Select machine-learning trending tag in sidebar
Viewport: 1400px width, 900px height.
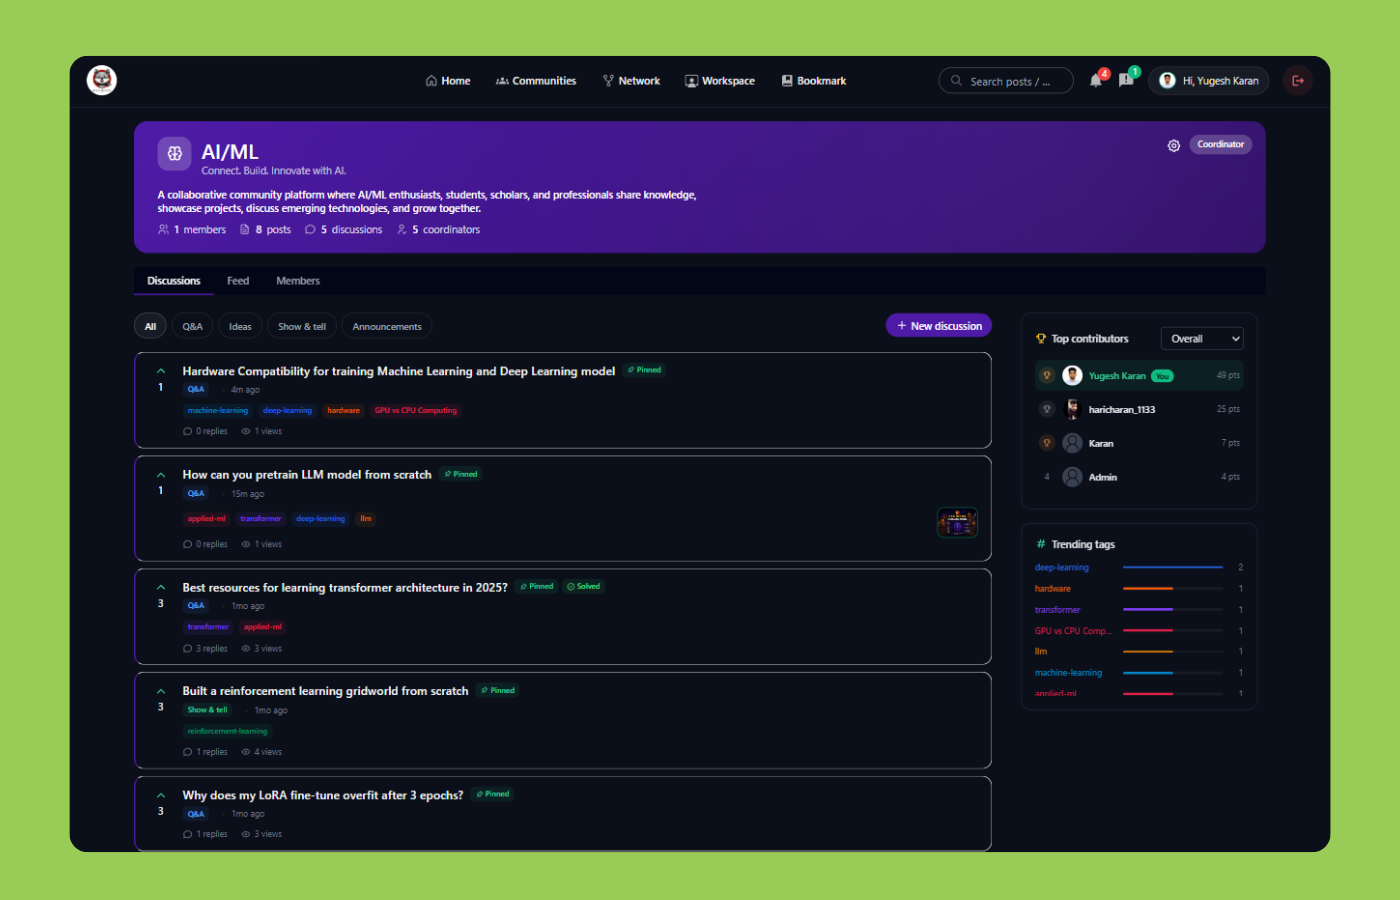(x=1069, y=673)
